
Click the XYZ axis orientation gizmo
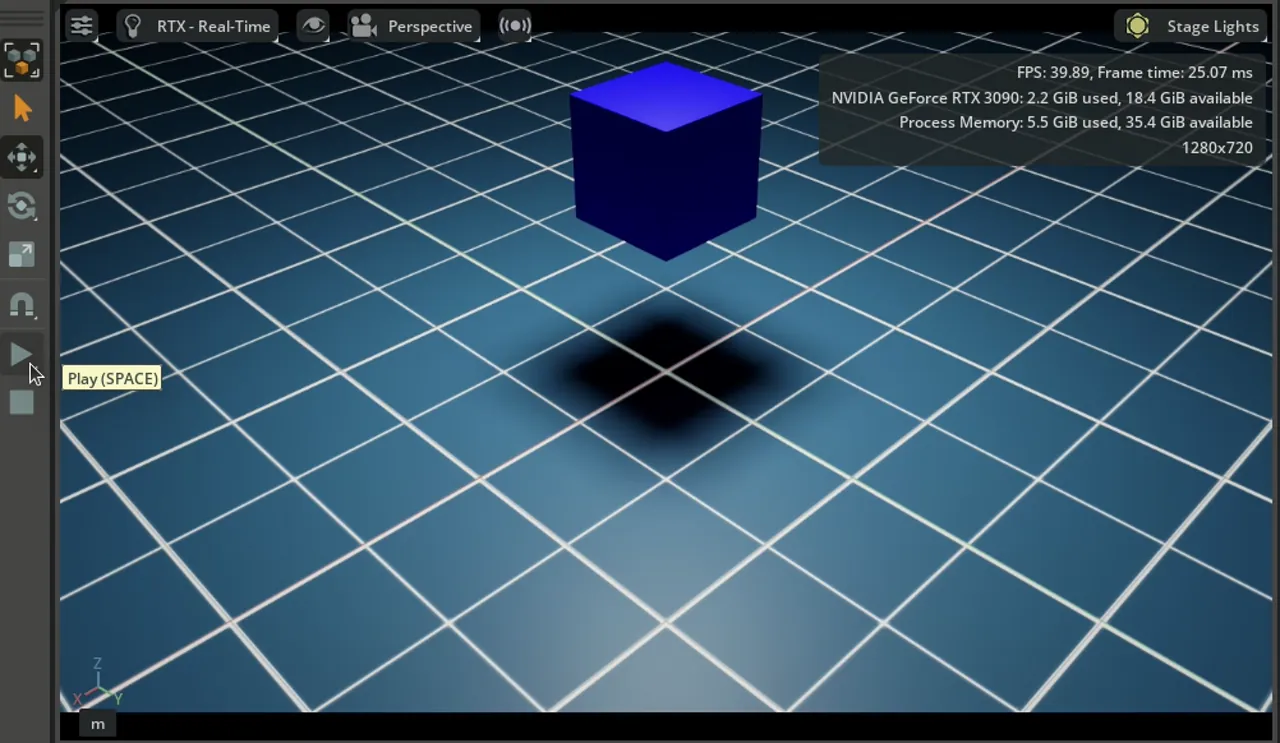pyautogui.click(x=97, y=686)
